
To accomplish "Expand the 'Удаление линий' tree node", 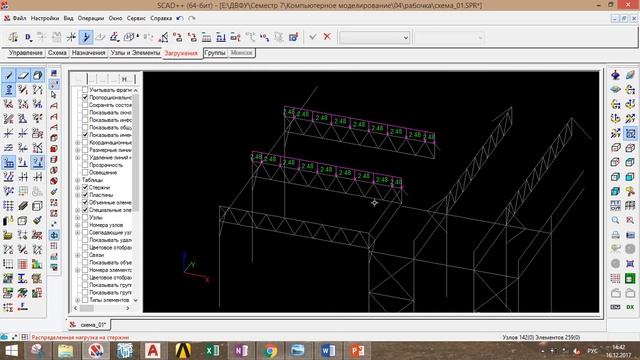I will tap(78, 157).
